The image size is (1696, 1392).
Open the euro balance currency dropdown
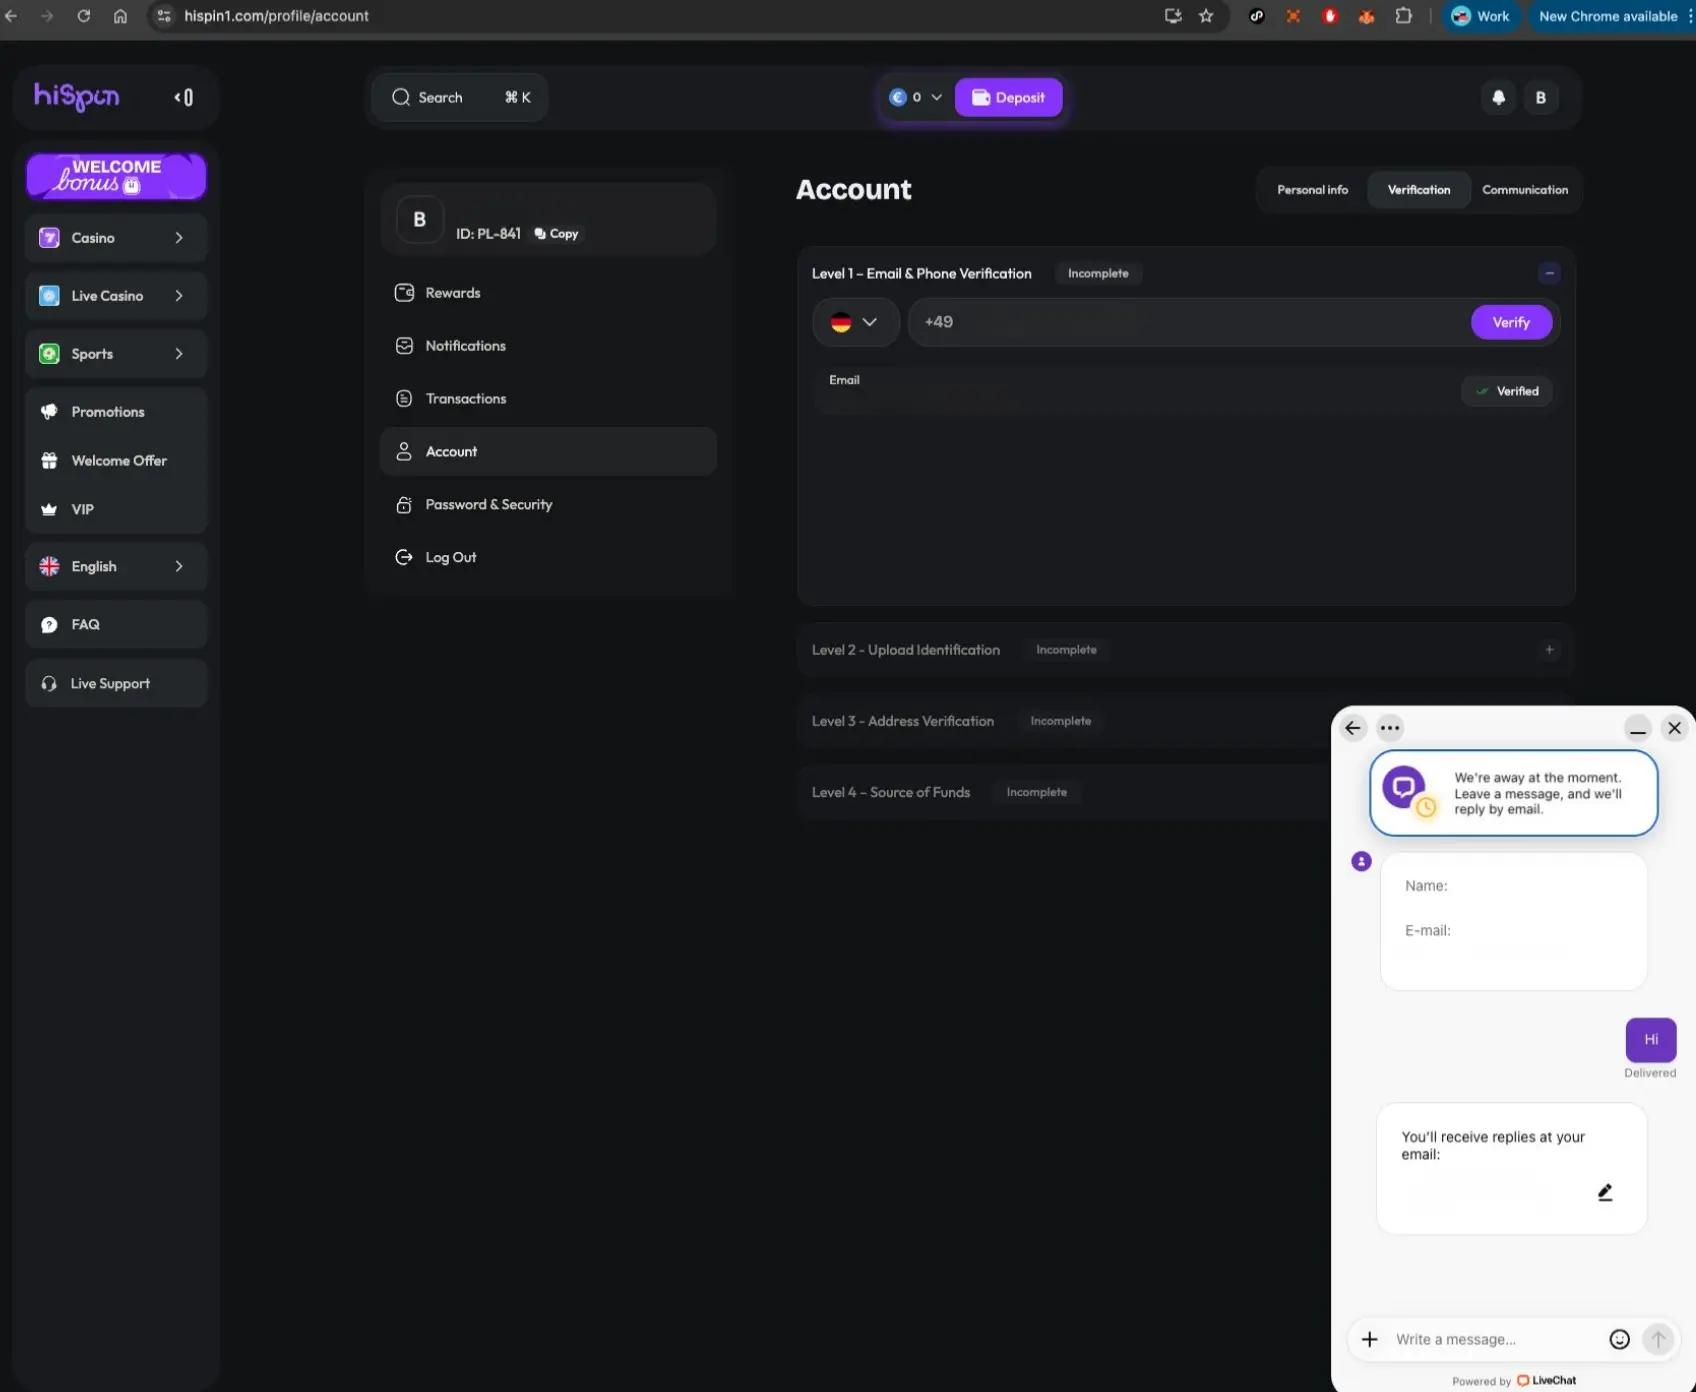click(x=915, y=97)
